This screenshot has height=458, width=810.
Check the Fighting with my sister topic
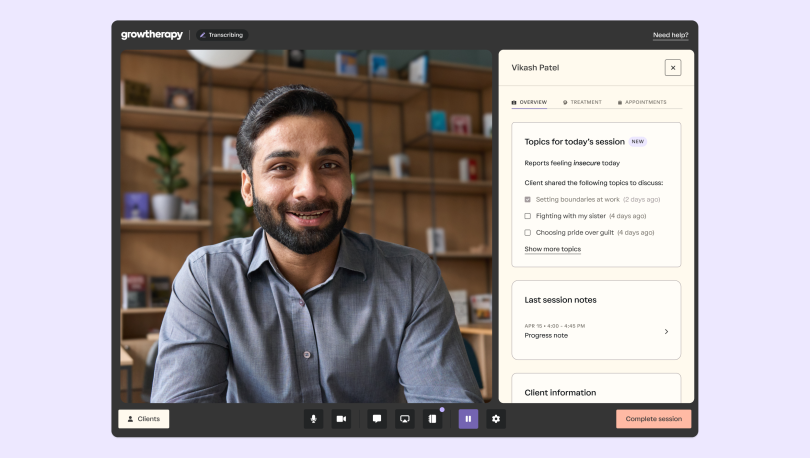[x=528, y=216]
